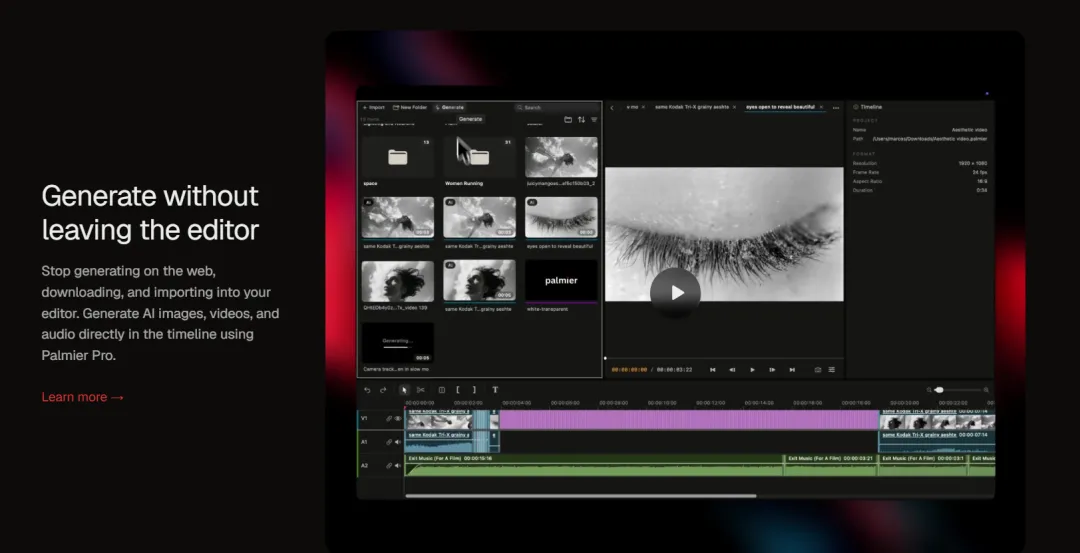Viewport: 1080px width, 553px height.
Task: Click the project path value text
Action: point(929,138)
